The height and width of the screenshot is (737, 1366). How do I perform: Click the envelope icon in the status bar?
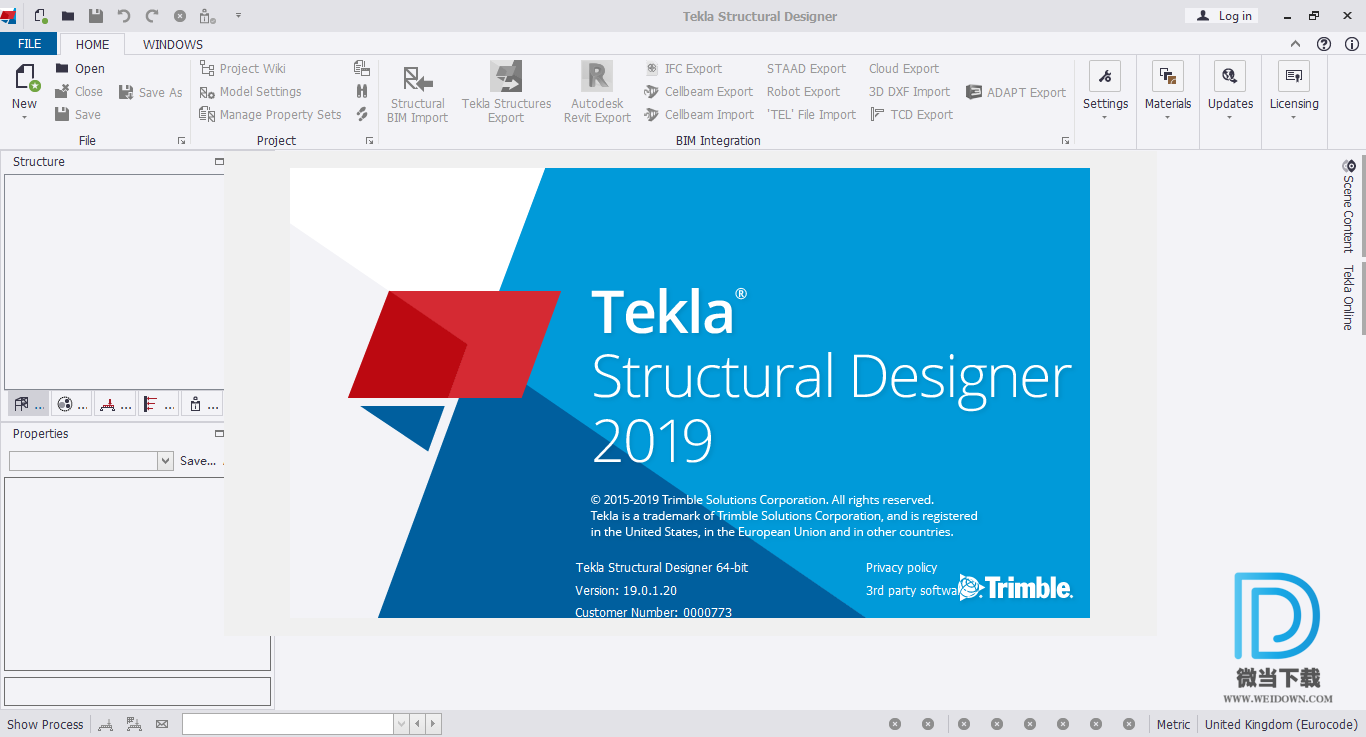162,724
